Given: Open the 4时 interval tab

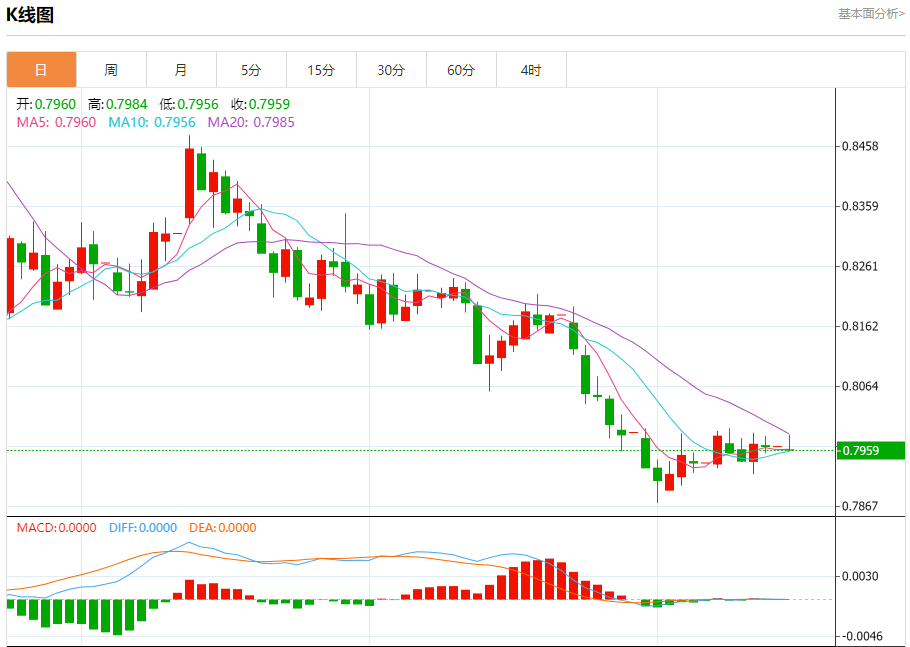Looking at the screenshot, I should click(x=531, y=70).
